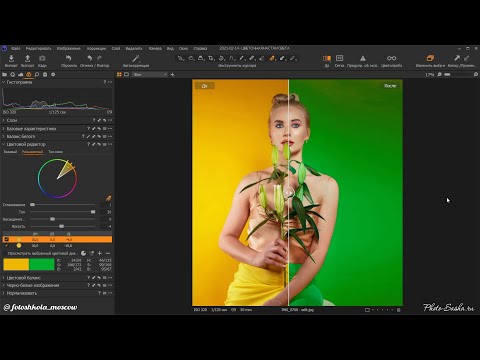Click the Сглаживание slider handle
The image size is (480, 360).
pos(32,205)
